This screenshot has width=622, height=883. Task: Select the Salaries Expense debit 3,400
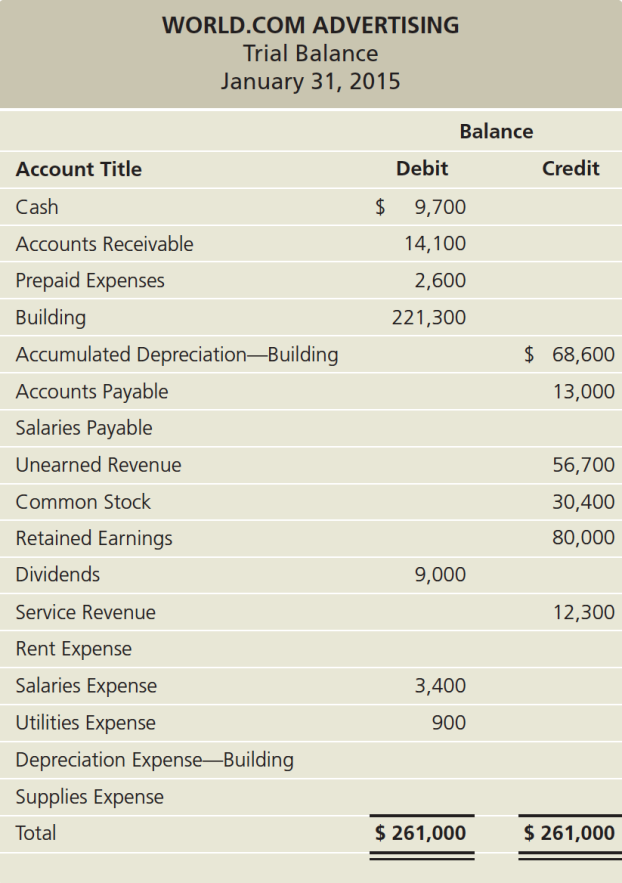pos(440,686)
